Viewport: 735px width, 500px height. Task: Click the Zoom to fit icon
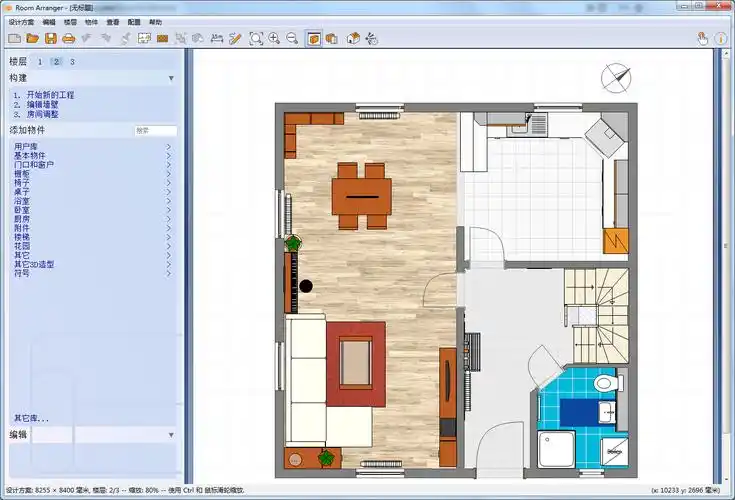(256, 39)
